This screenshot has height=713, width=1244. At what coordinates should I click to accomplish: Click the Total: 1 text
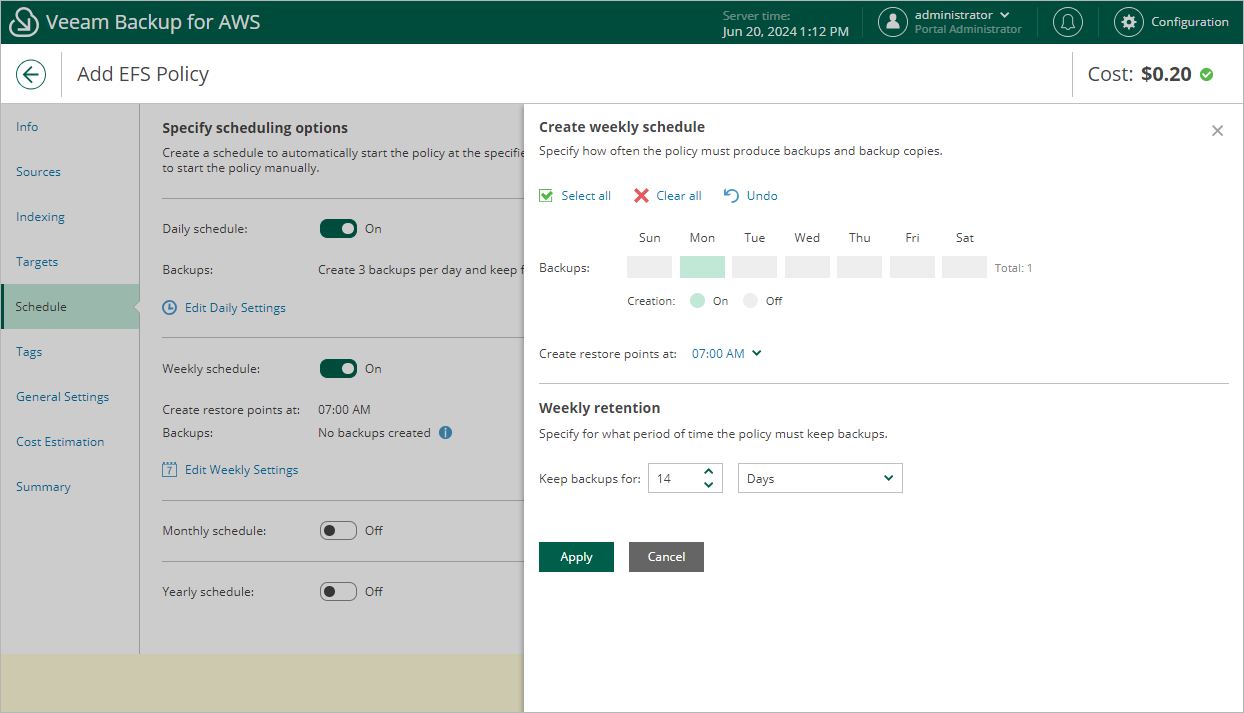click(x=1014, y=268)
